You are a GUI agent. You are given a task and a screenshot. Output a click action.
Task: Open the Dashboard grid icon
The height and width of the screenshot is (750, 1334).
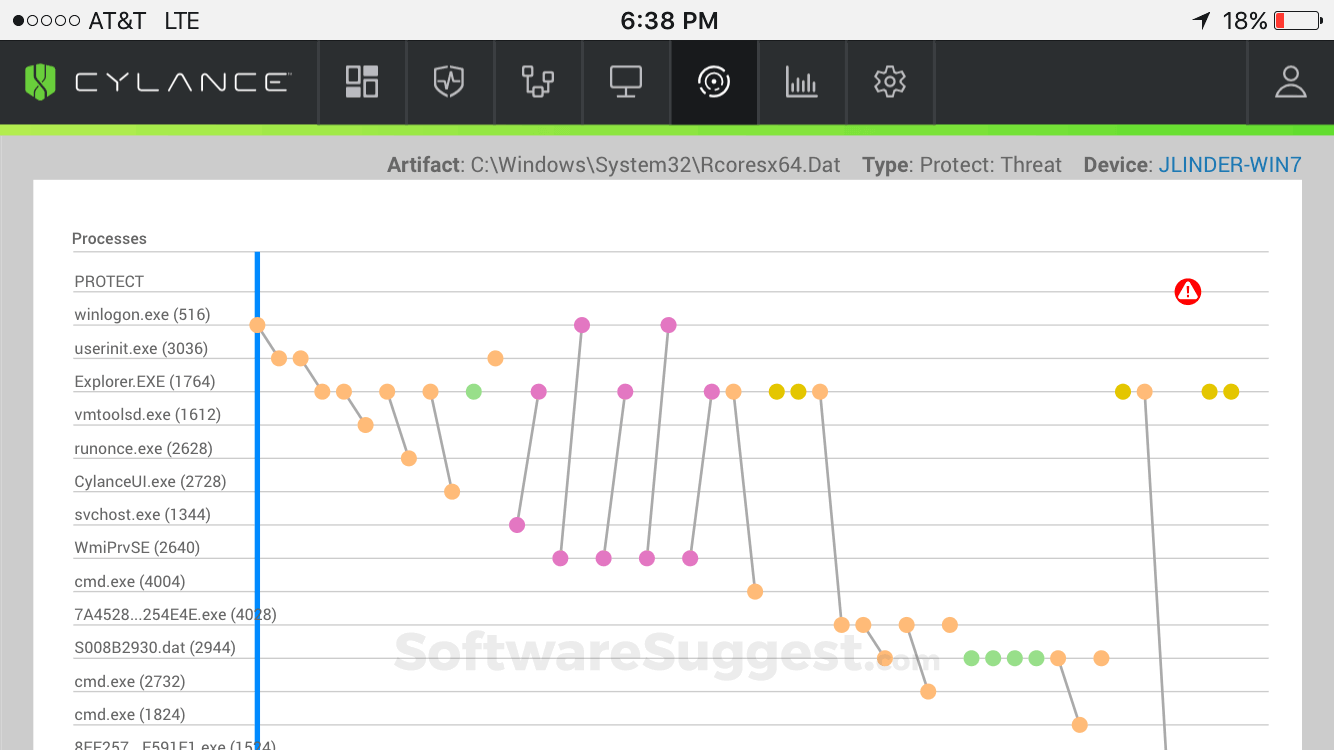click(x=362, y=82)
